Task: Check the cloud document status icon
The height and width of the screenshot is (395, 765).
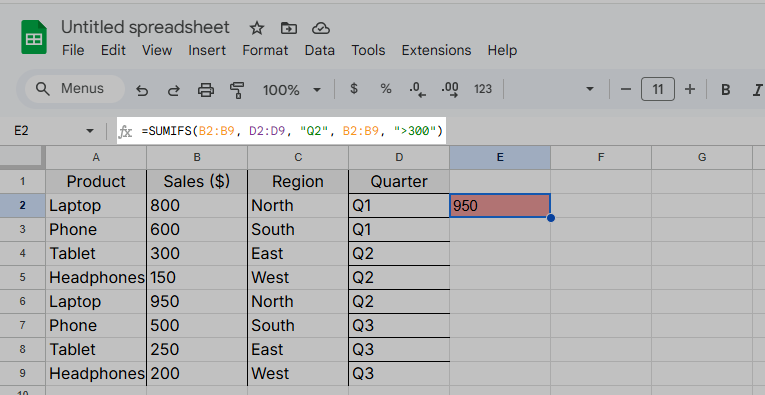Action: [321, 28]
